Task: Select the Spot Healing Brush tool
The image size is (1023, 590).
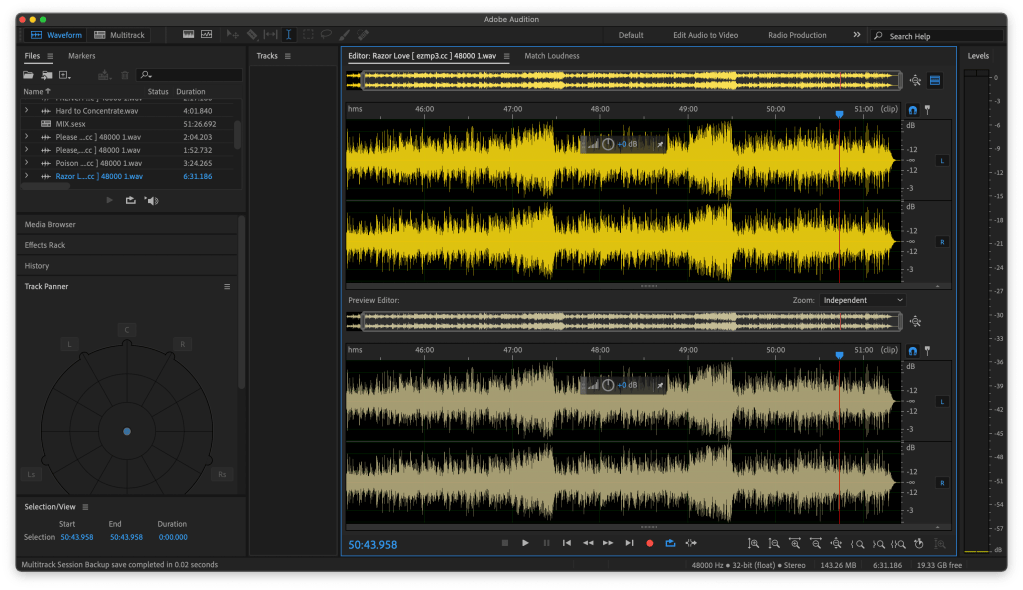Action: click(364, 33)
